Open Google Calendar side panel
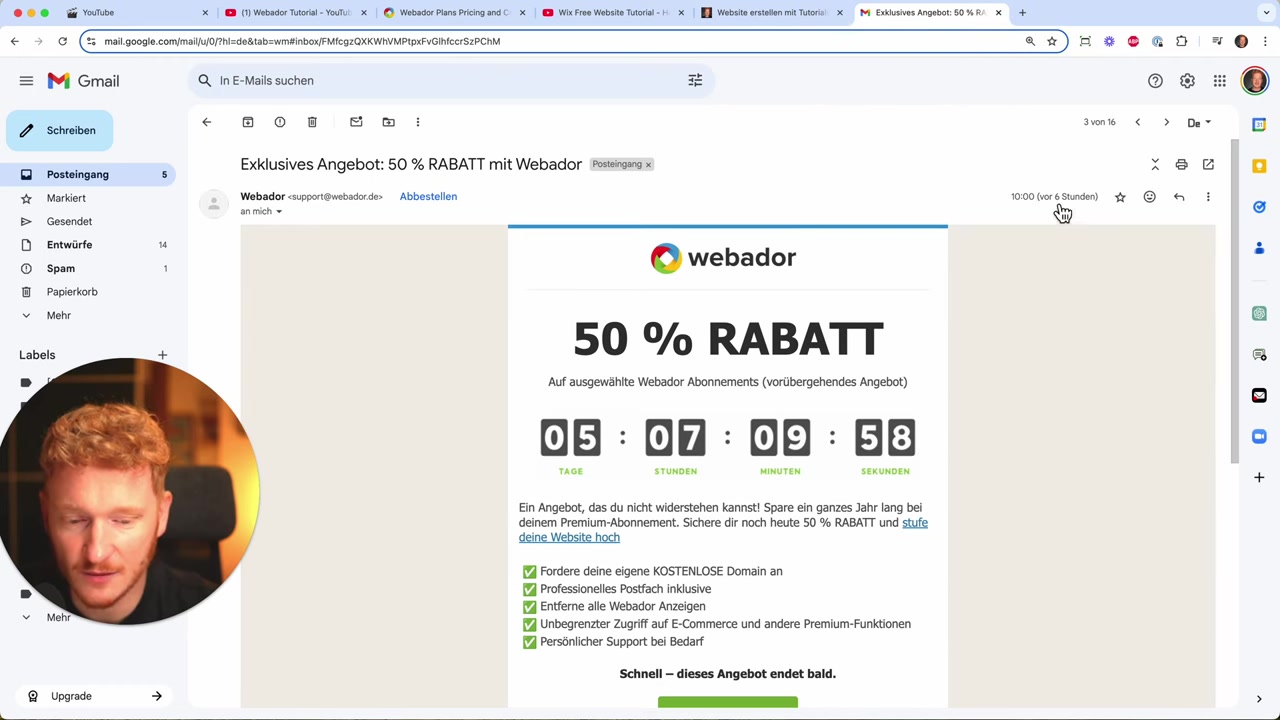1280x720 pixels. pos(1259,125)
